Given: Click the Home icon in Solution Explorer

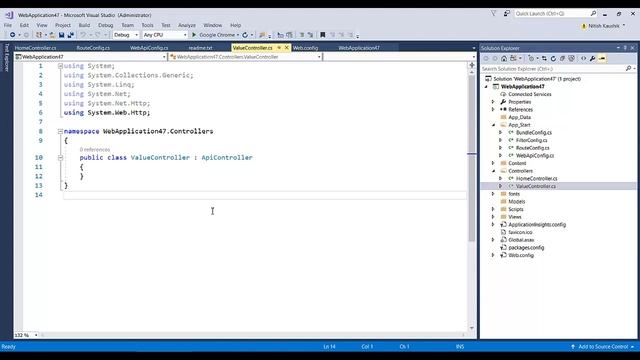Looking at the screenshot, I should coord(504,59).
